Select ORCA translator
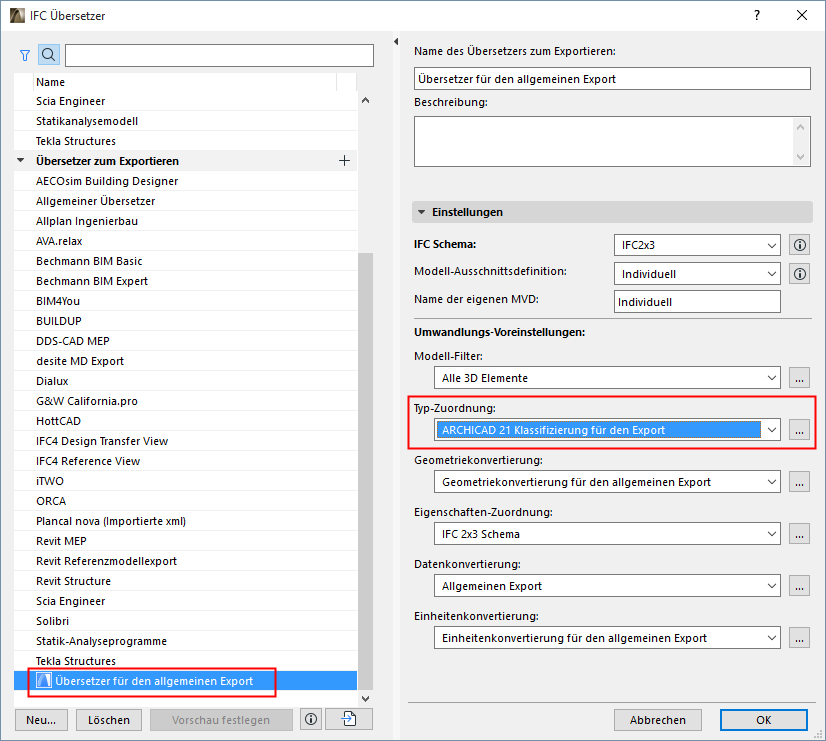The height and width of the screenshot is (741, 826). click(x=185, y=501)
